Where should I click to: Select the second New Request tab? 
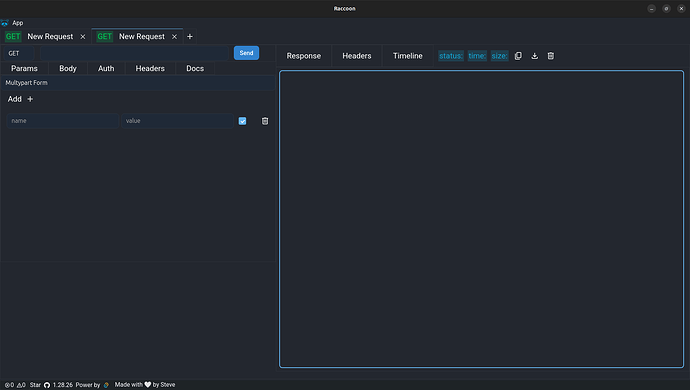tap(137, 37)
